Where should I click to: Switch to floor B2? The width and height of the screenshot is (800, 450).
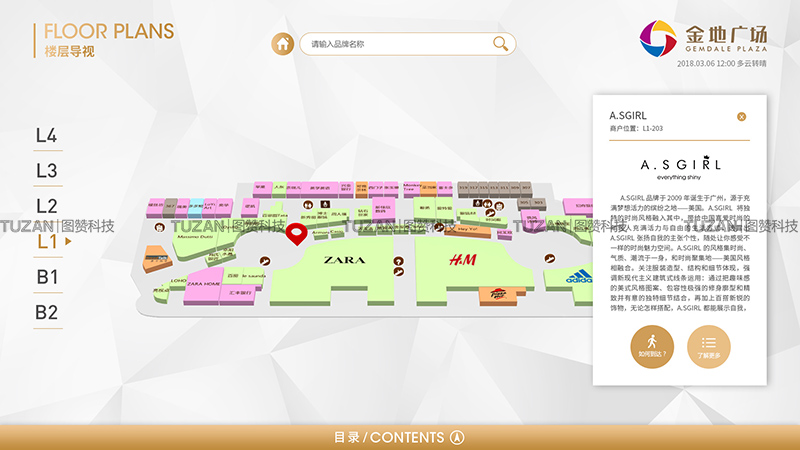point(48,313)
